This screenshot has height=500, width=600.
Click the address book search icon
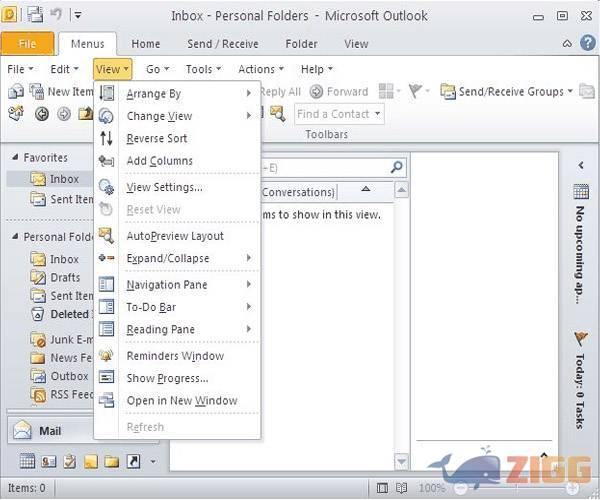coord(278,114)
